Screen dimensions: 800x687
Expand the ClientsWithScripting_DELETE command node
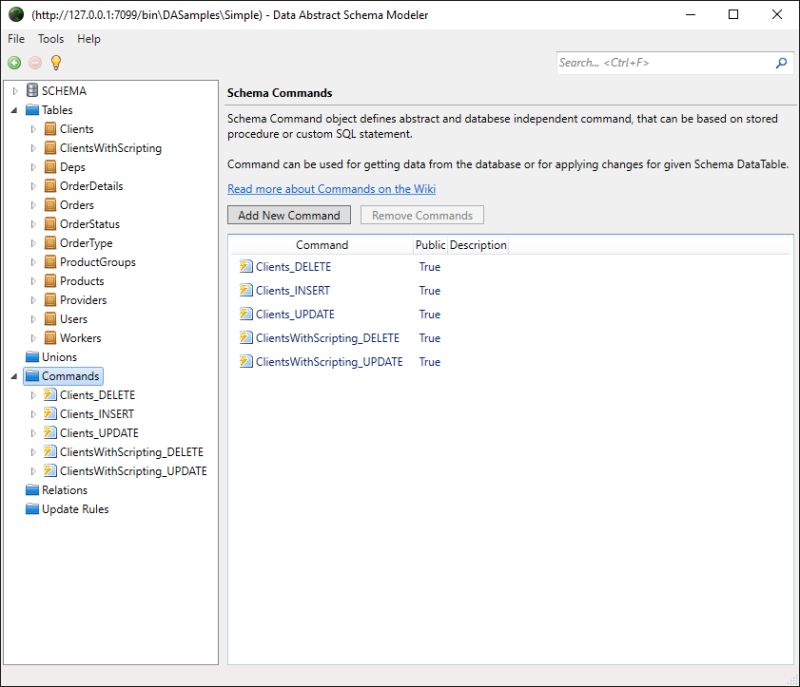coord(33,452)
